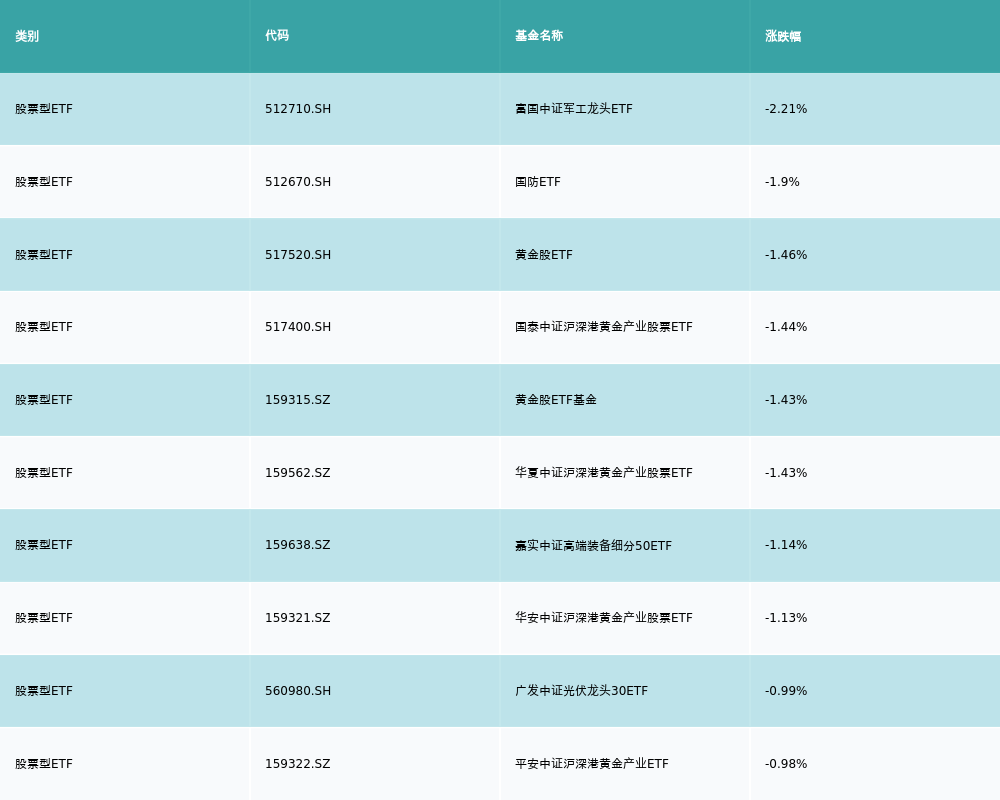Click 股票型ETF in the 512670.SH row
This screenshot has width=1000, height=800.
[x=44, y=182]
